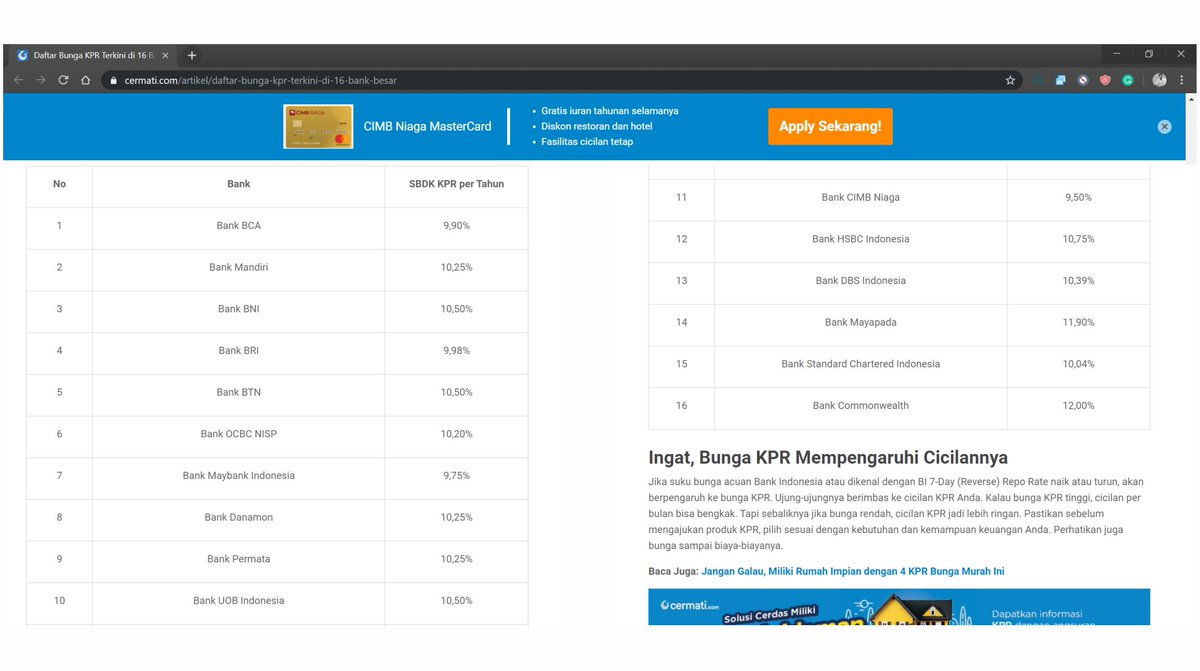Go forward using the browser forward arrow
Screen dimensions: 1200x671
[x=41, y=80]
